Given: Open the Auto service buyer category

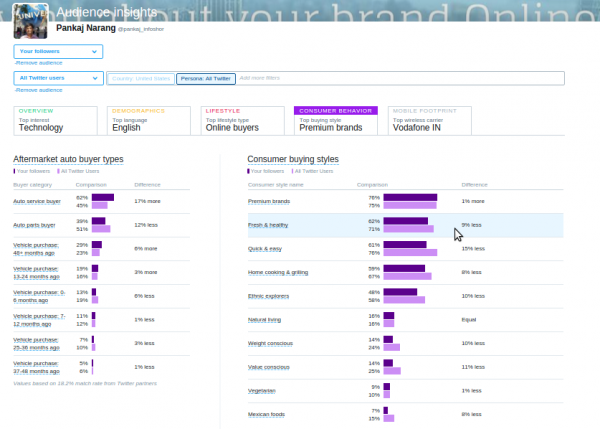Looking at the screenshot, I should tap(37, 201).
